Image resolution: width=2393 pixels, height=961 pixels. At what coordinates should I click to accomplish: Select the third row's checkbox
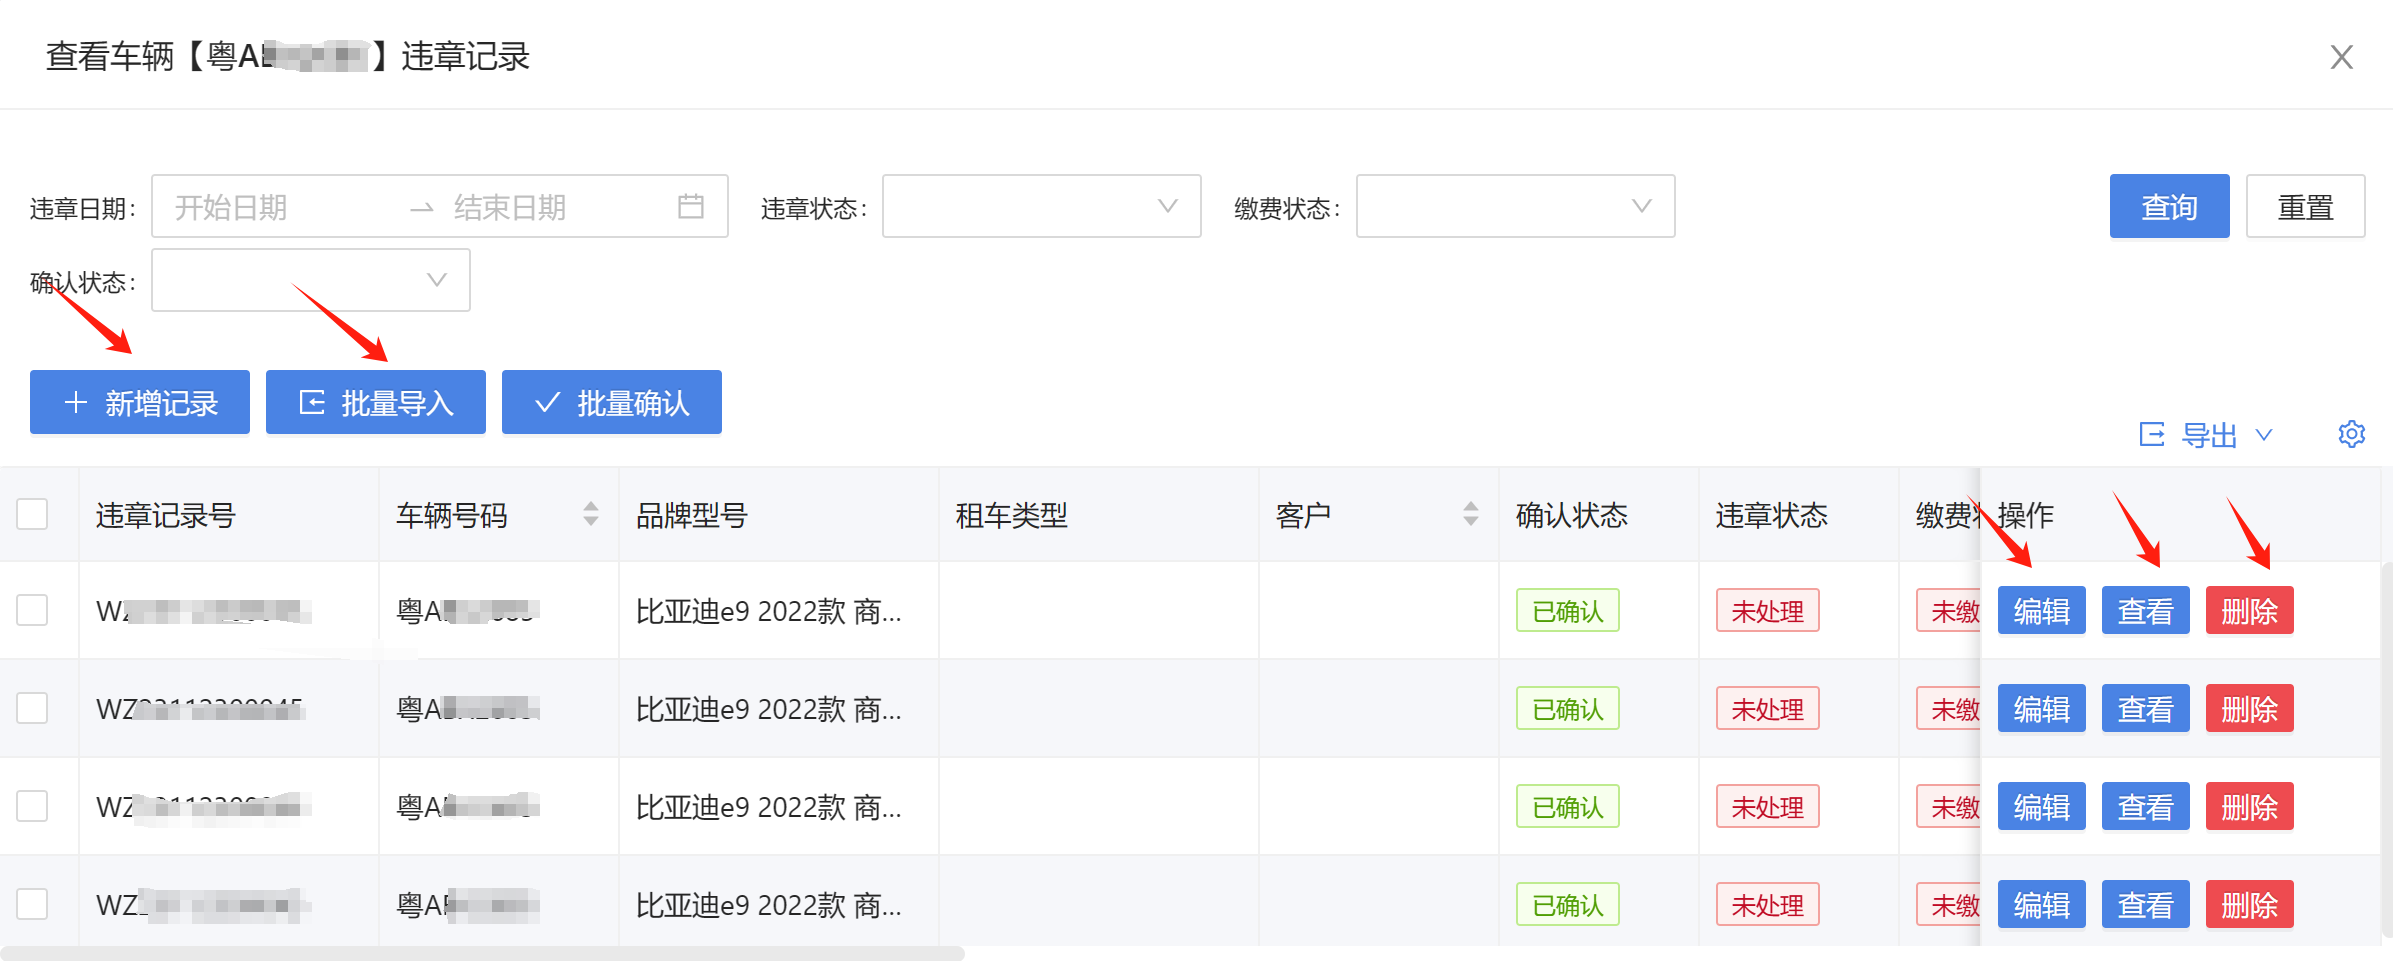click(x=32, y=806)
